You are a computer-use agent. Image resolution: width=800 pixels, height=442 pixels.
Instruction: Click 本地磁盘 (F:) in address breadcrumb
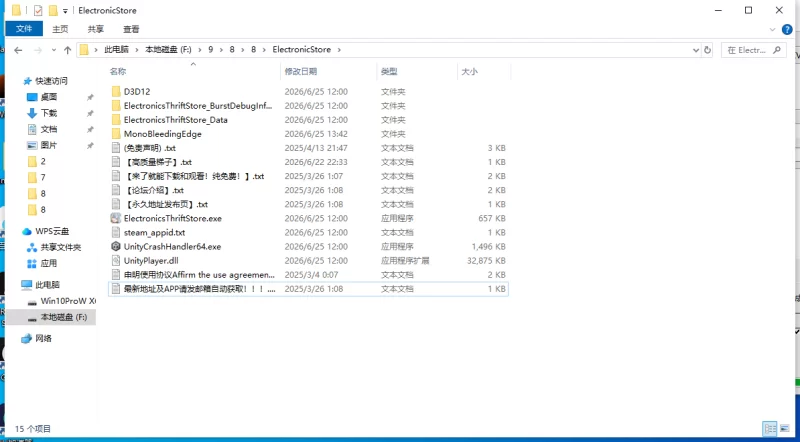168,50
